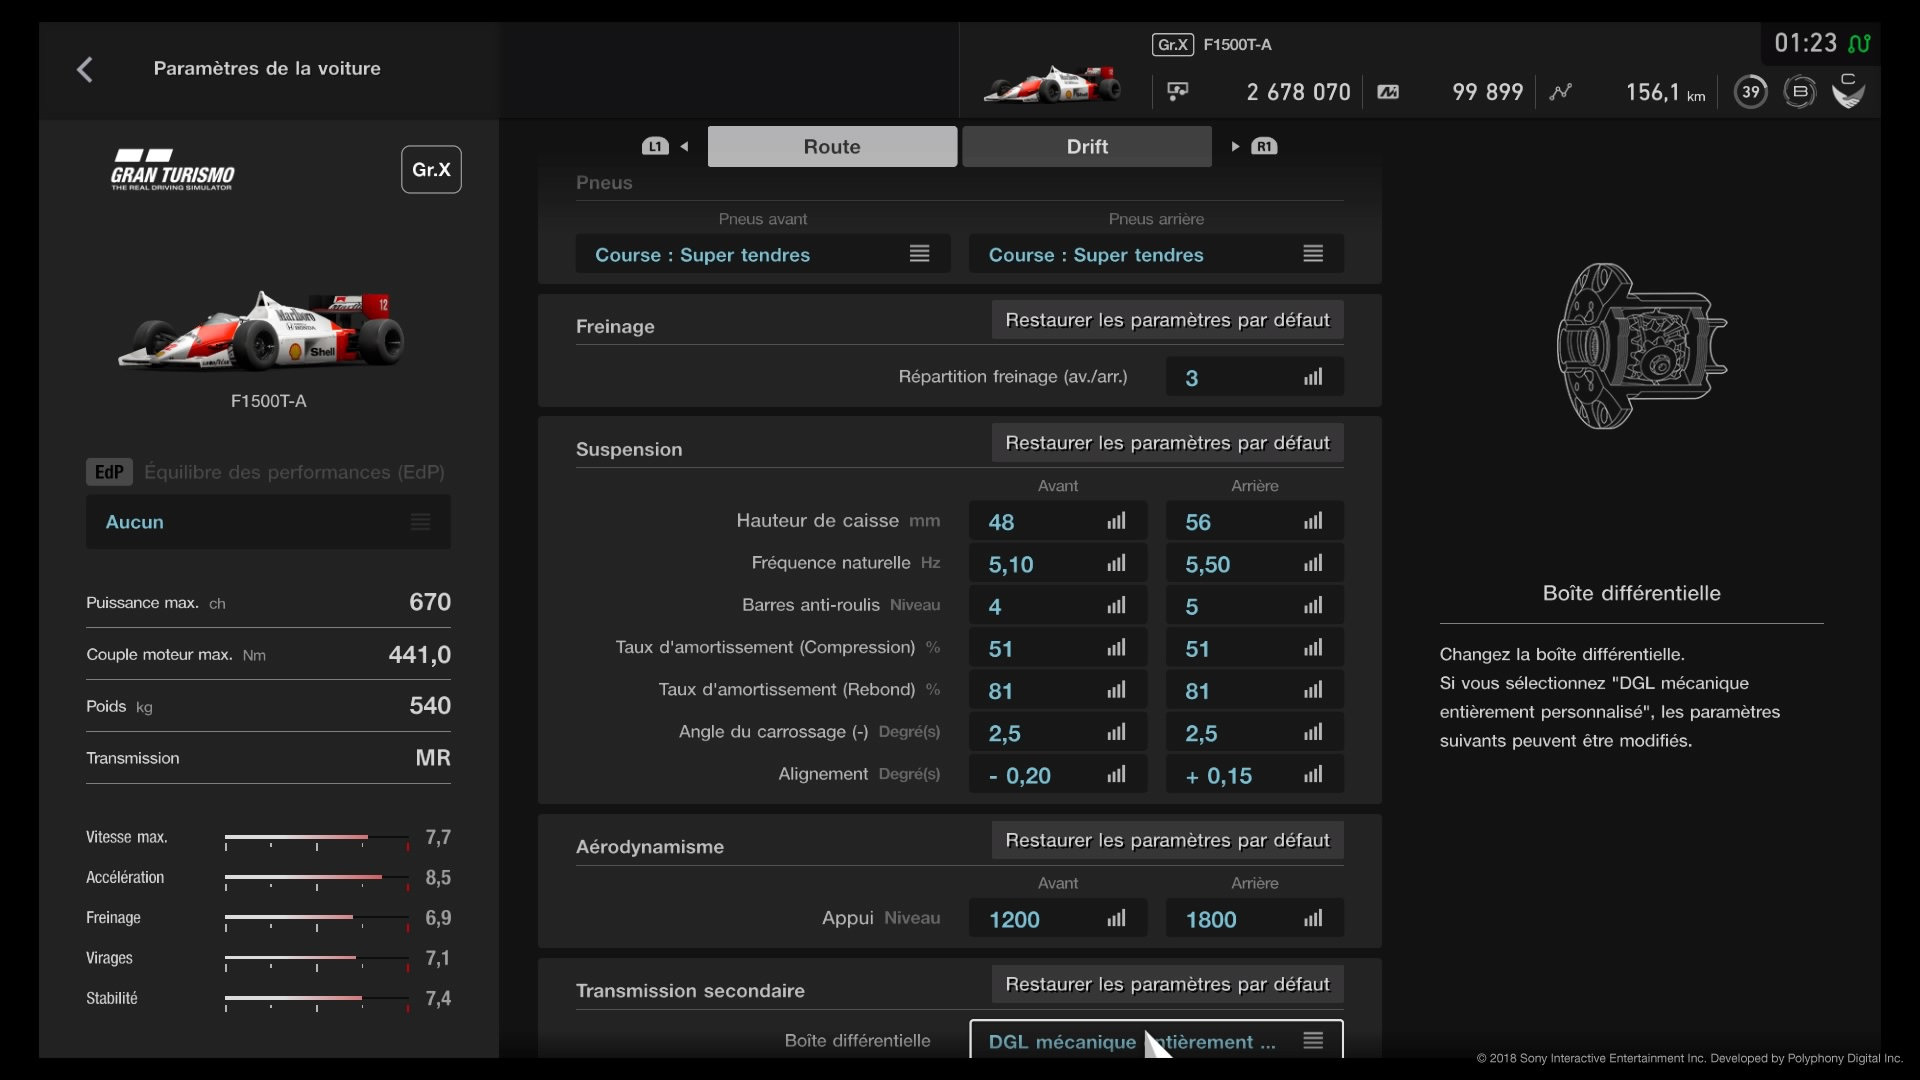Open the front tyres Course Super tendres dropdown
Image resolution: width=1920 pixels, height=1080 pixels.
pyautogui.click(x=762, y=254)
